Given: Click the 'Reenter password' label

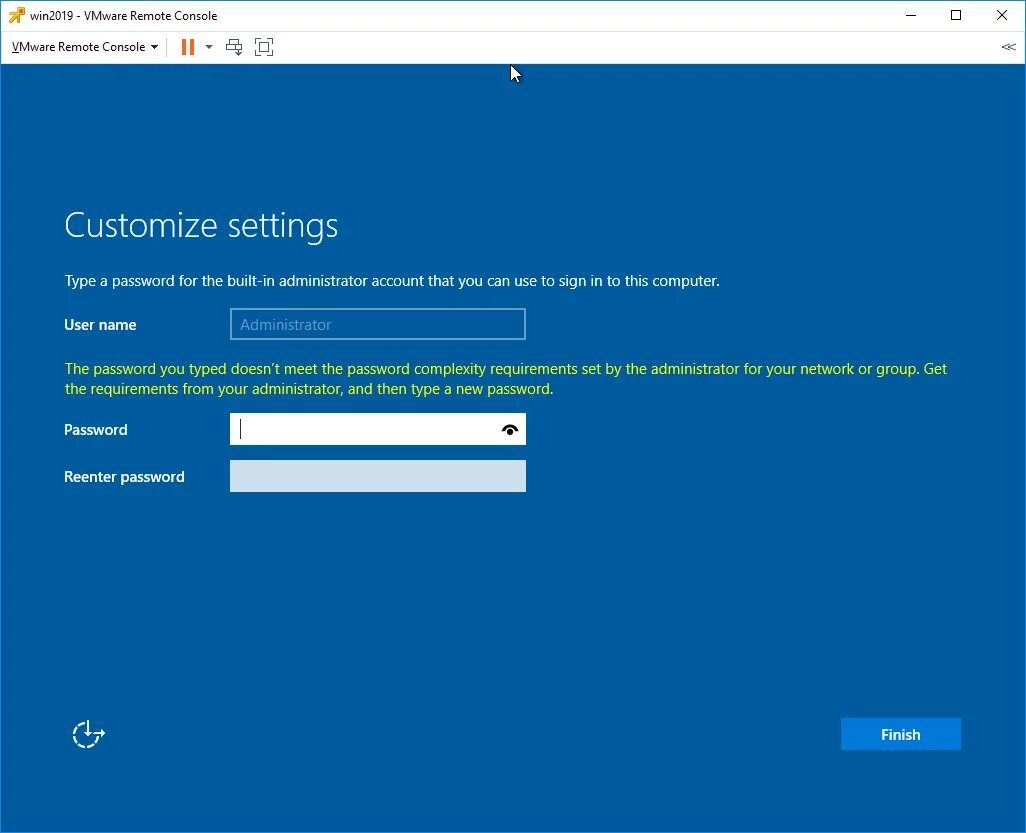Looking at the screenshot, I should pyautogui.click(x=124, y=476).
